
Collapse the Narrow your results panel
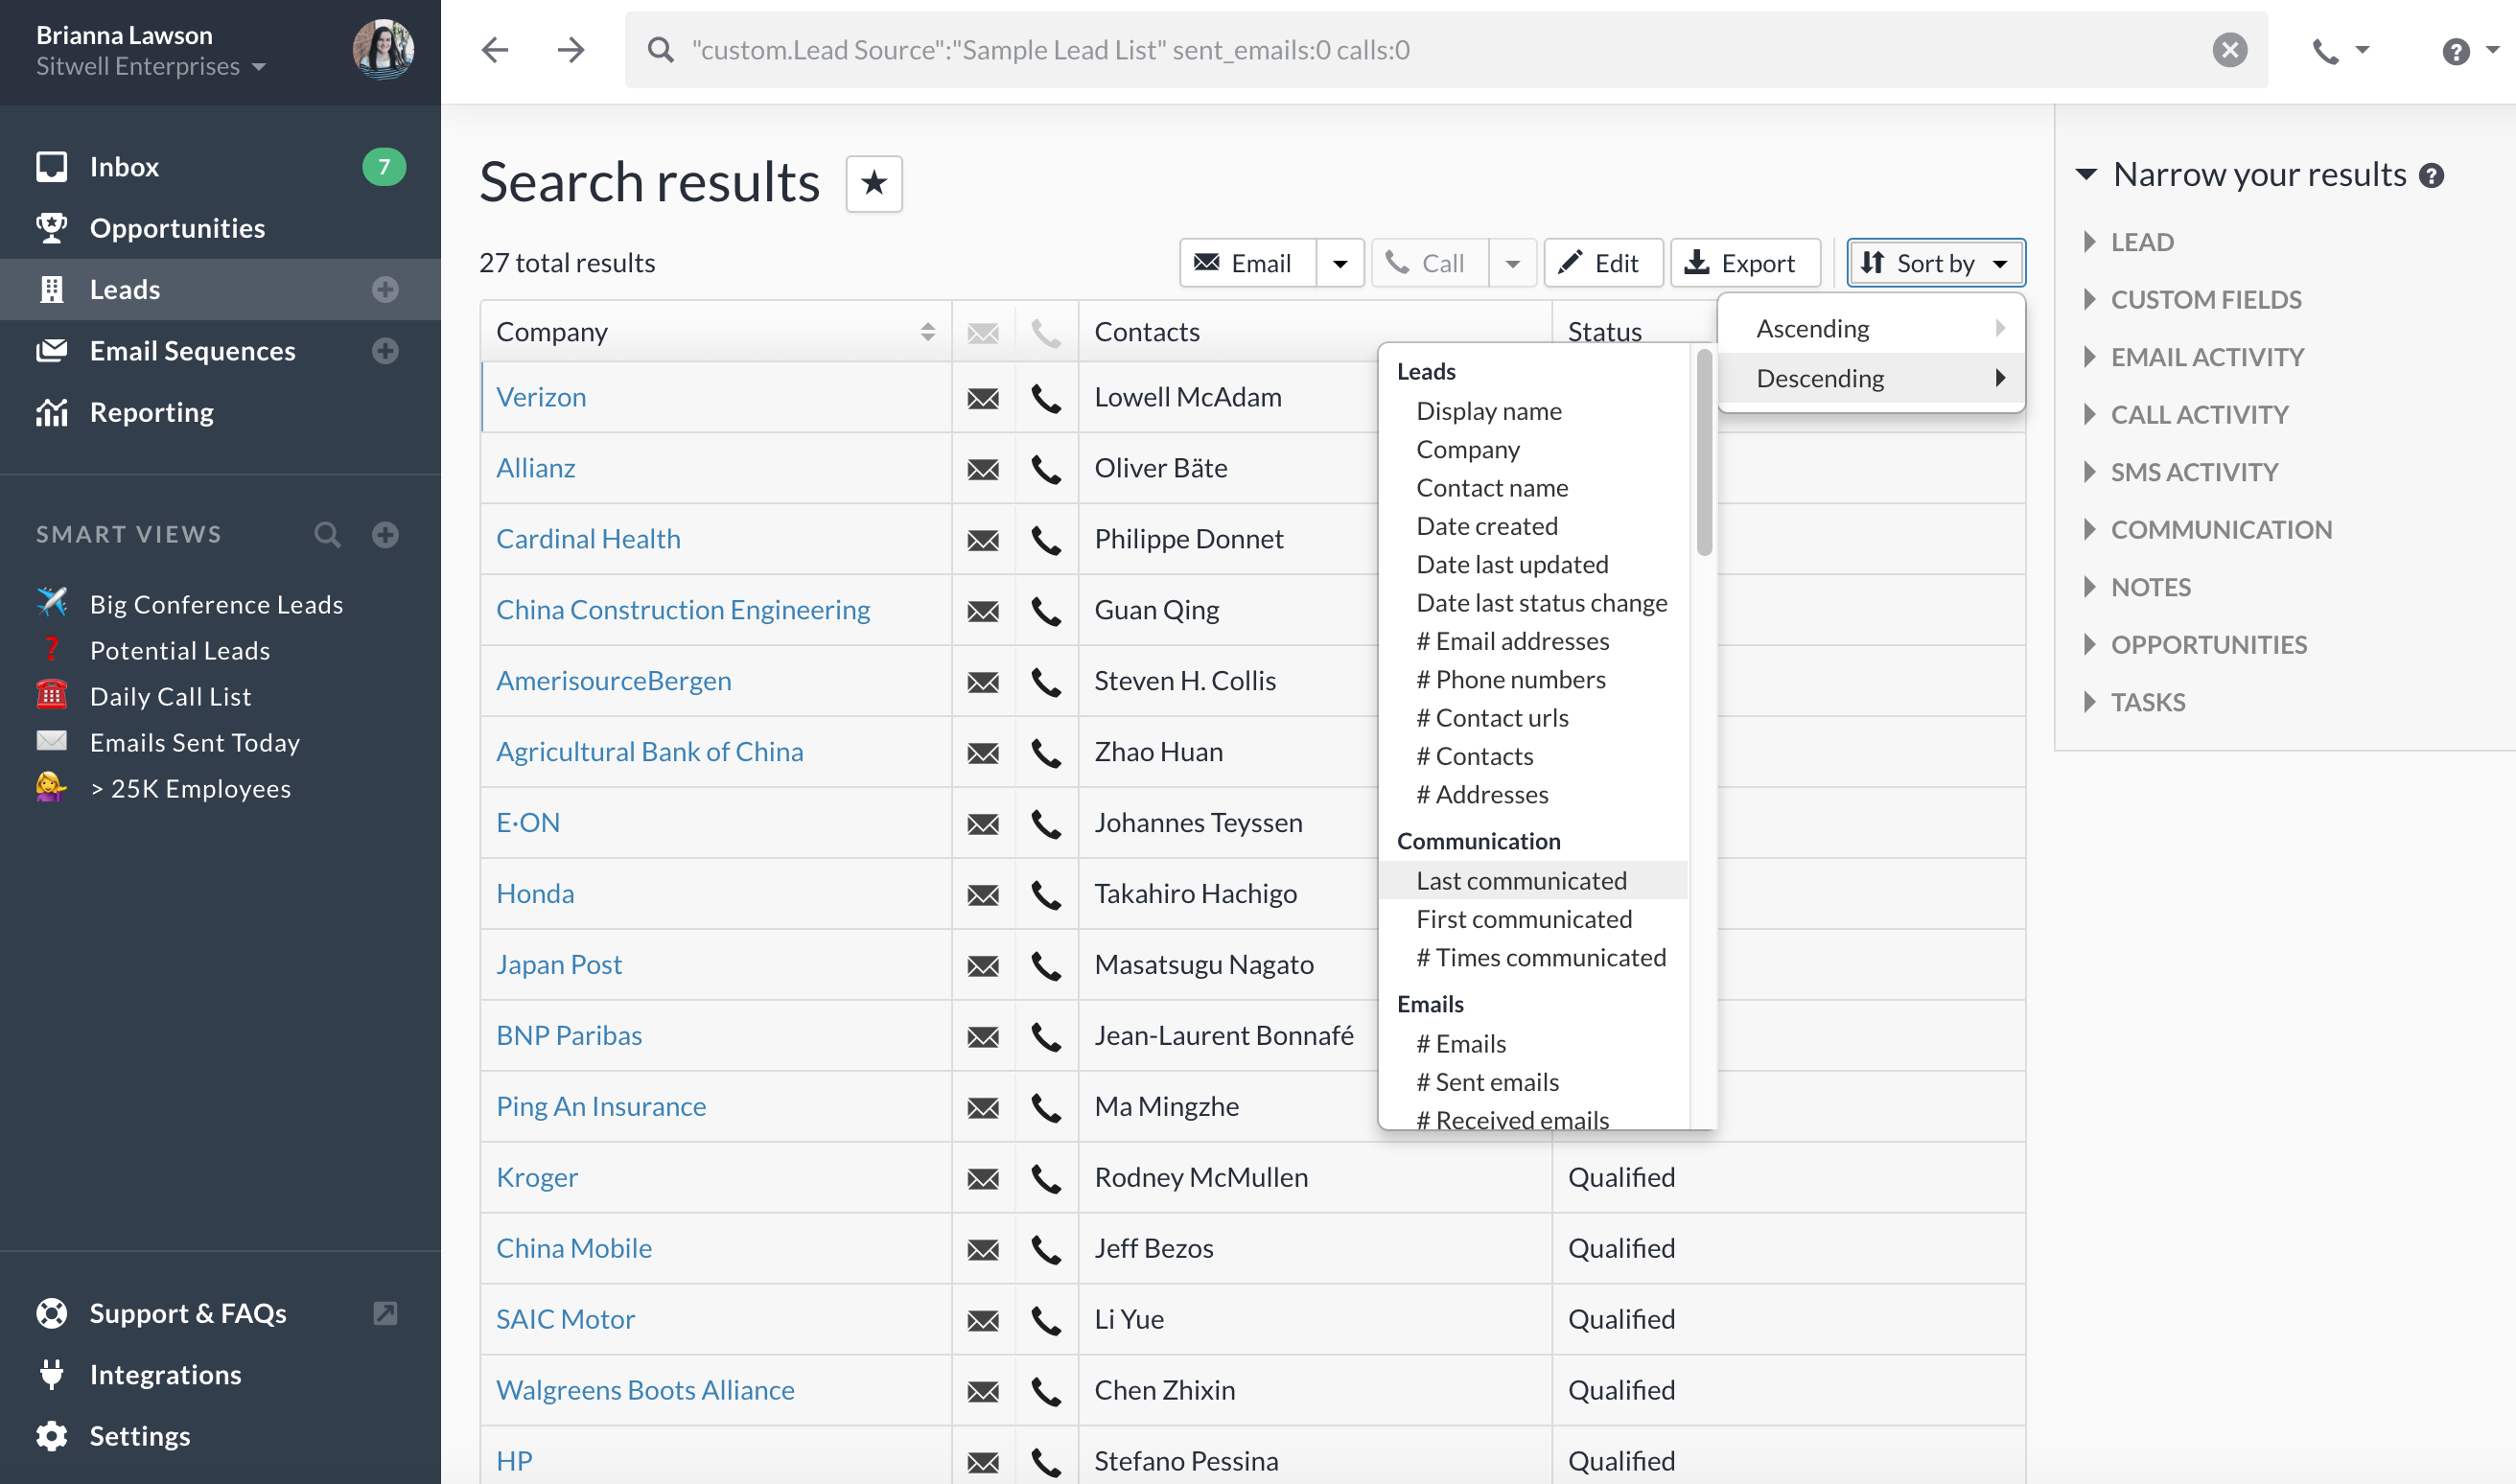[2086, 175]
